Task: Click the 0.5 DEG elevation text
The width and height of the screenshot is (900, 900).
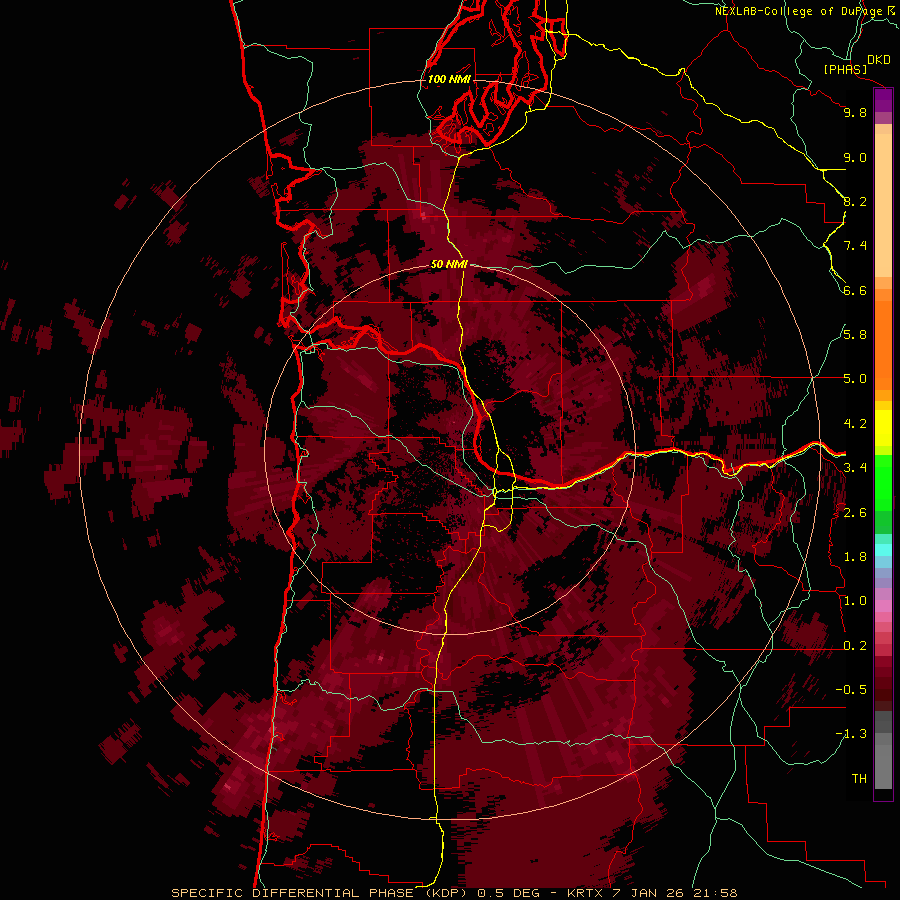Action: pos(509,893)
